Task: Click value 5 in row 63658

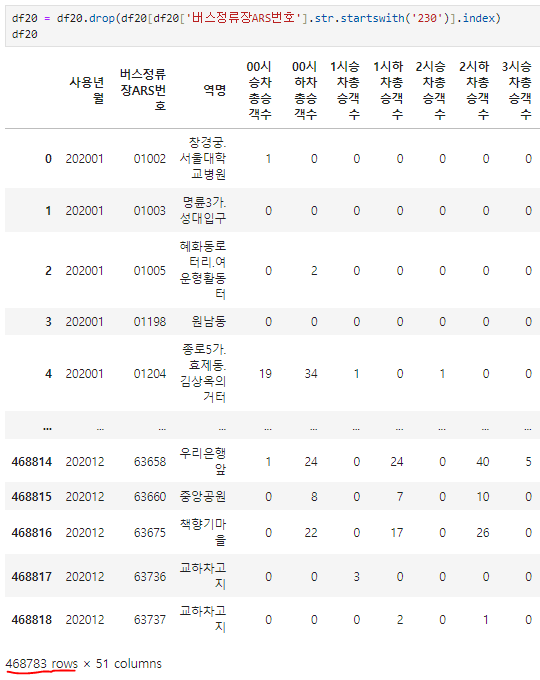Action: coord(528,461)
